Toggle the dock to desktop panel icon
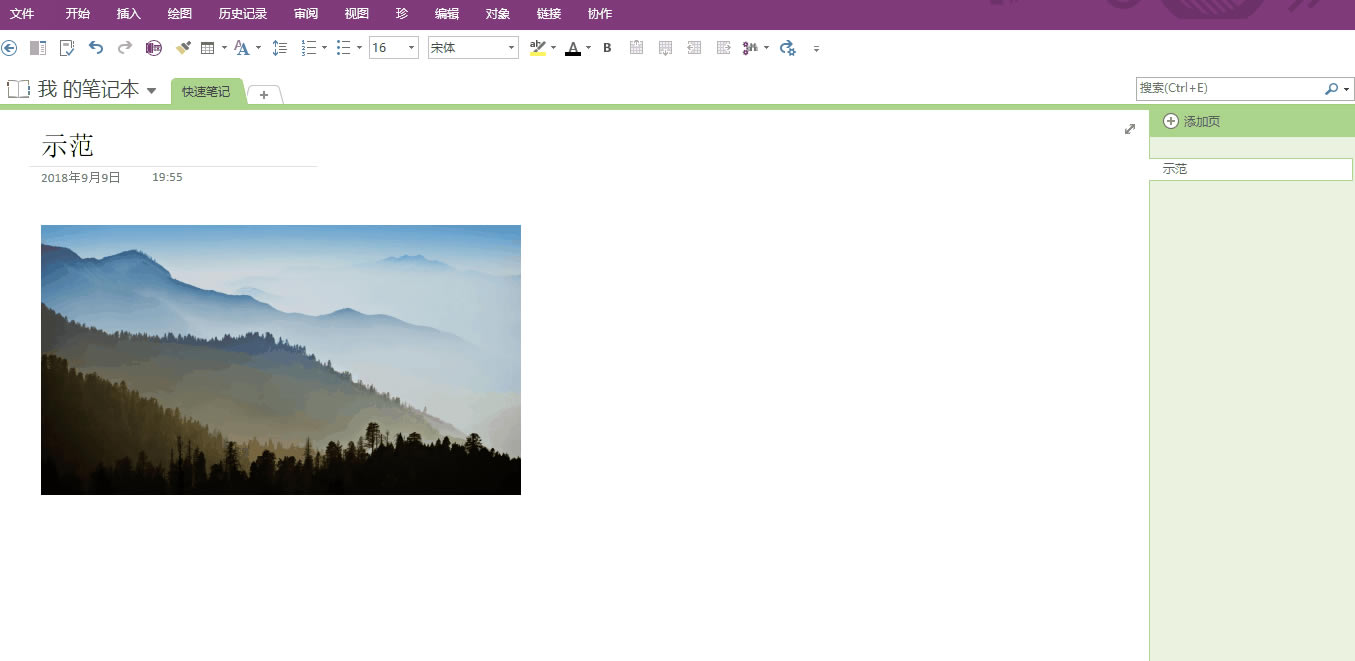 pyautogui.click(x=38, y=47)
